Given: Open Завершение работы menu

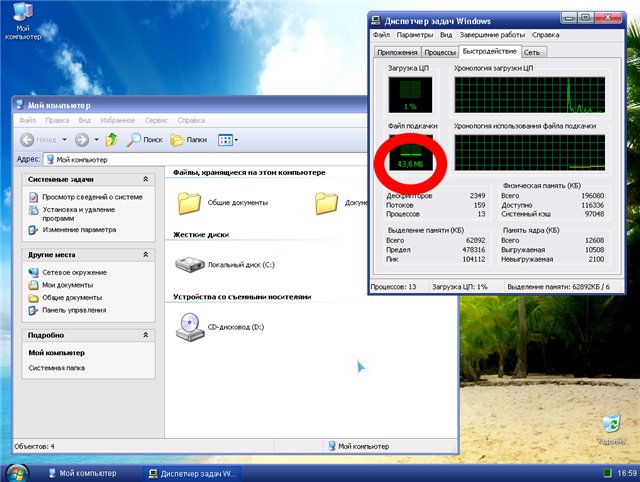Looking at the screenshot, I should 492,35.
